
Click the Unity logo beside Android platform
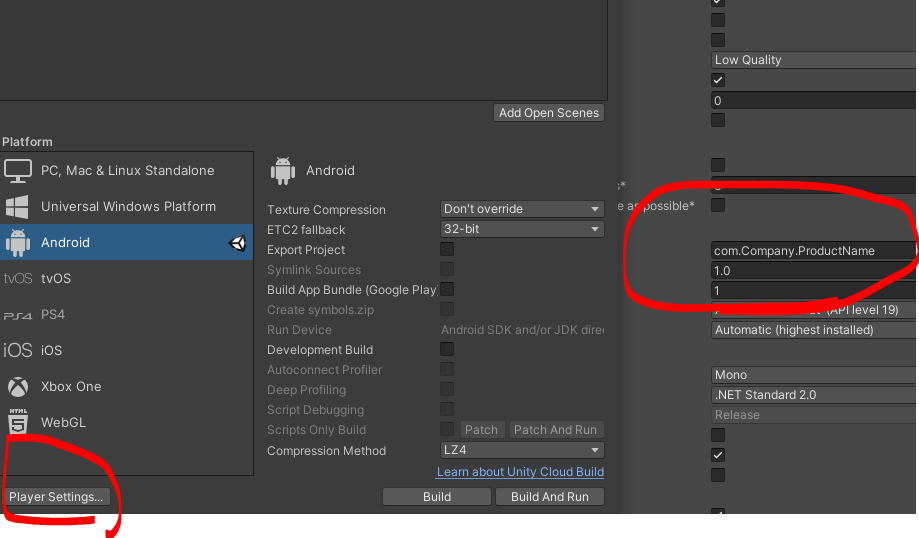(237, 243)
